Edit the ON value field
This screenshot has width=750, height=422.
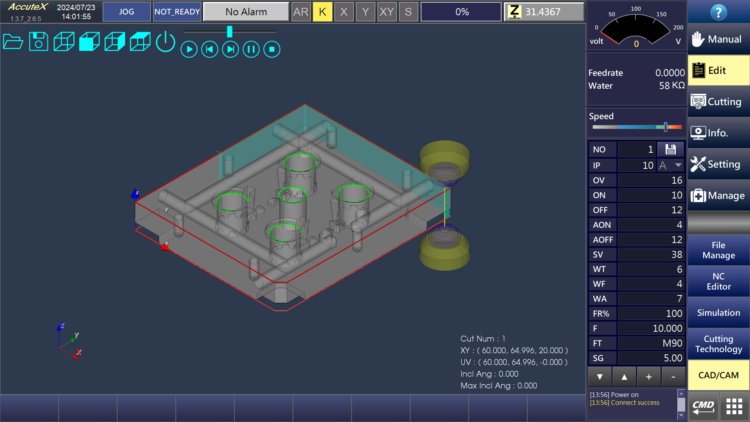click(x=651, y=195)
